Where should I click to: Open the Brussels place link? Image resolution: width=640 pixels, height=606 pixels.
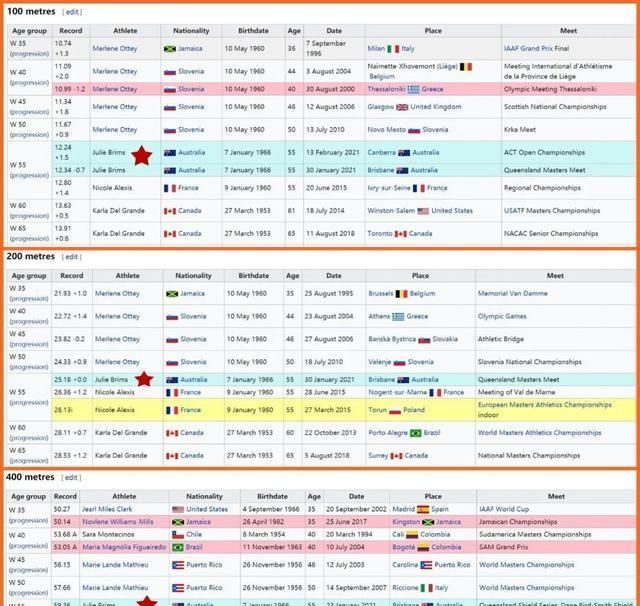click(381, 293)
